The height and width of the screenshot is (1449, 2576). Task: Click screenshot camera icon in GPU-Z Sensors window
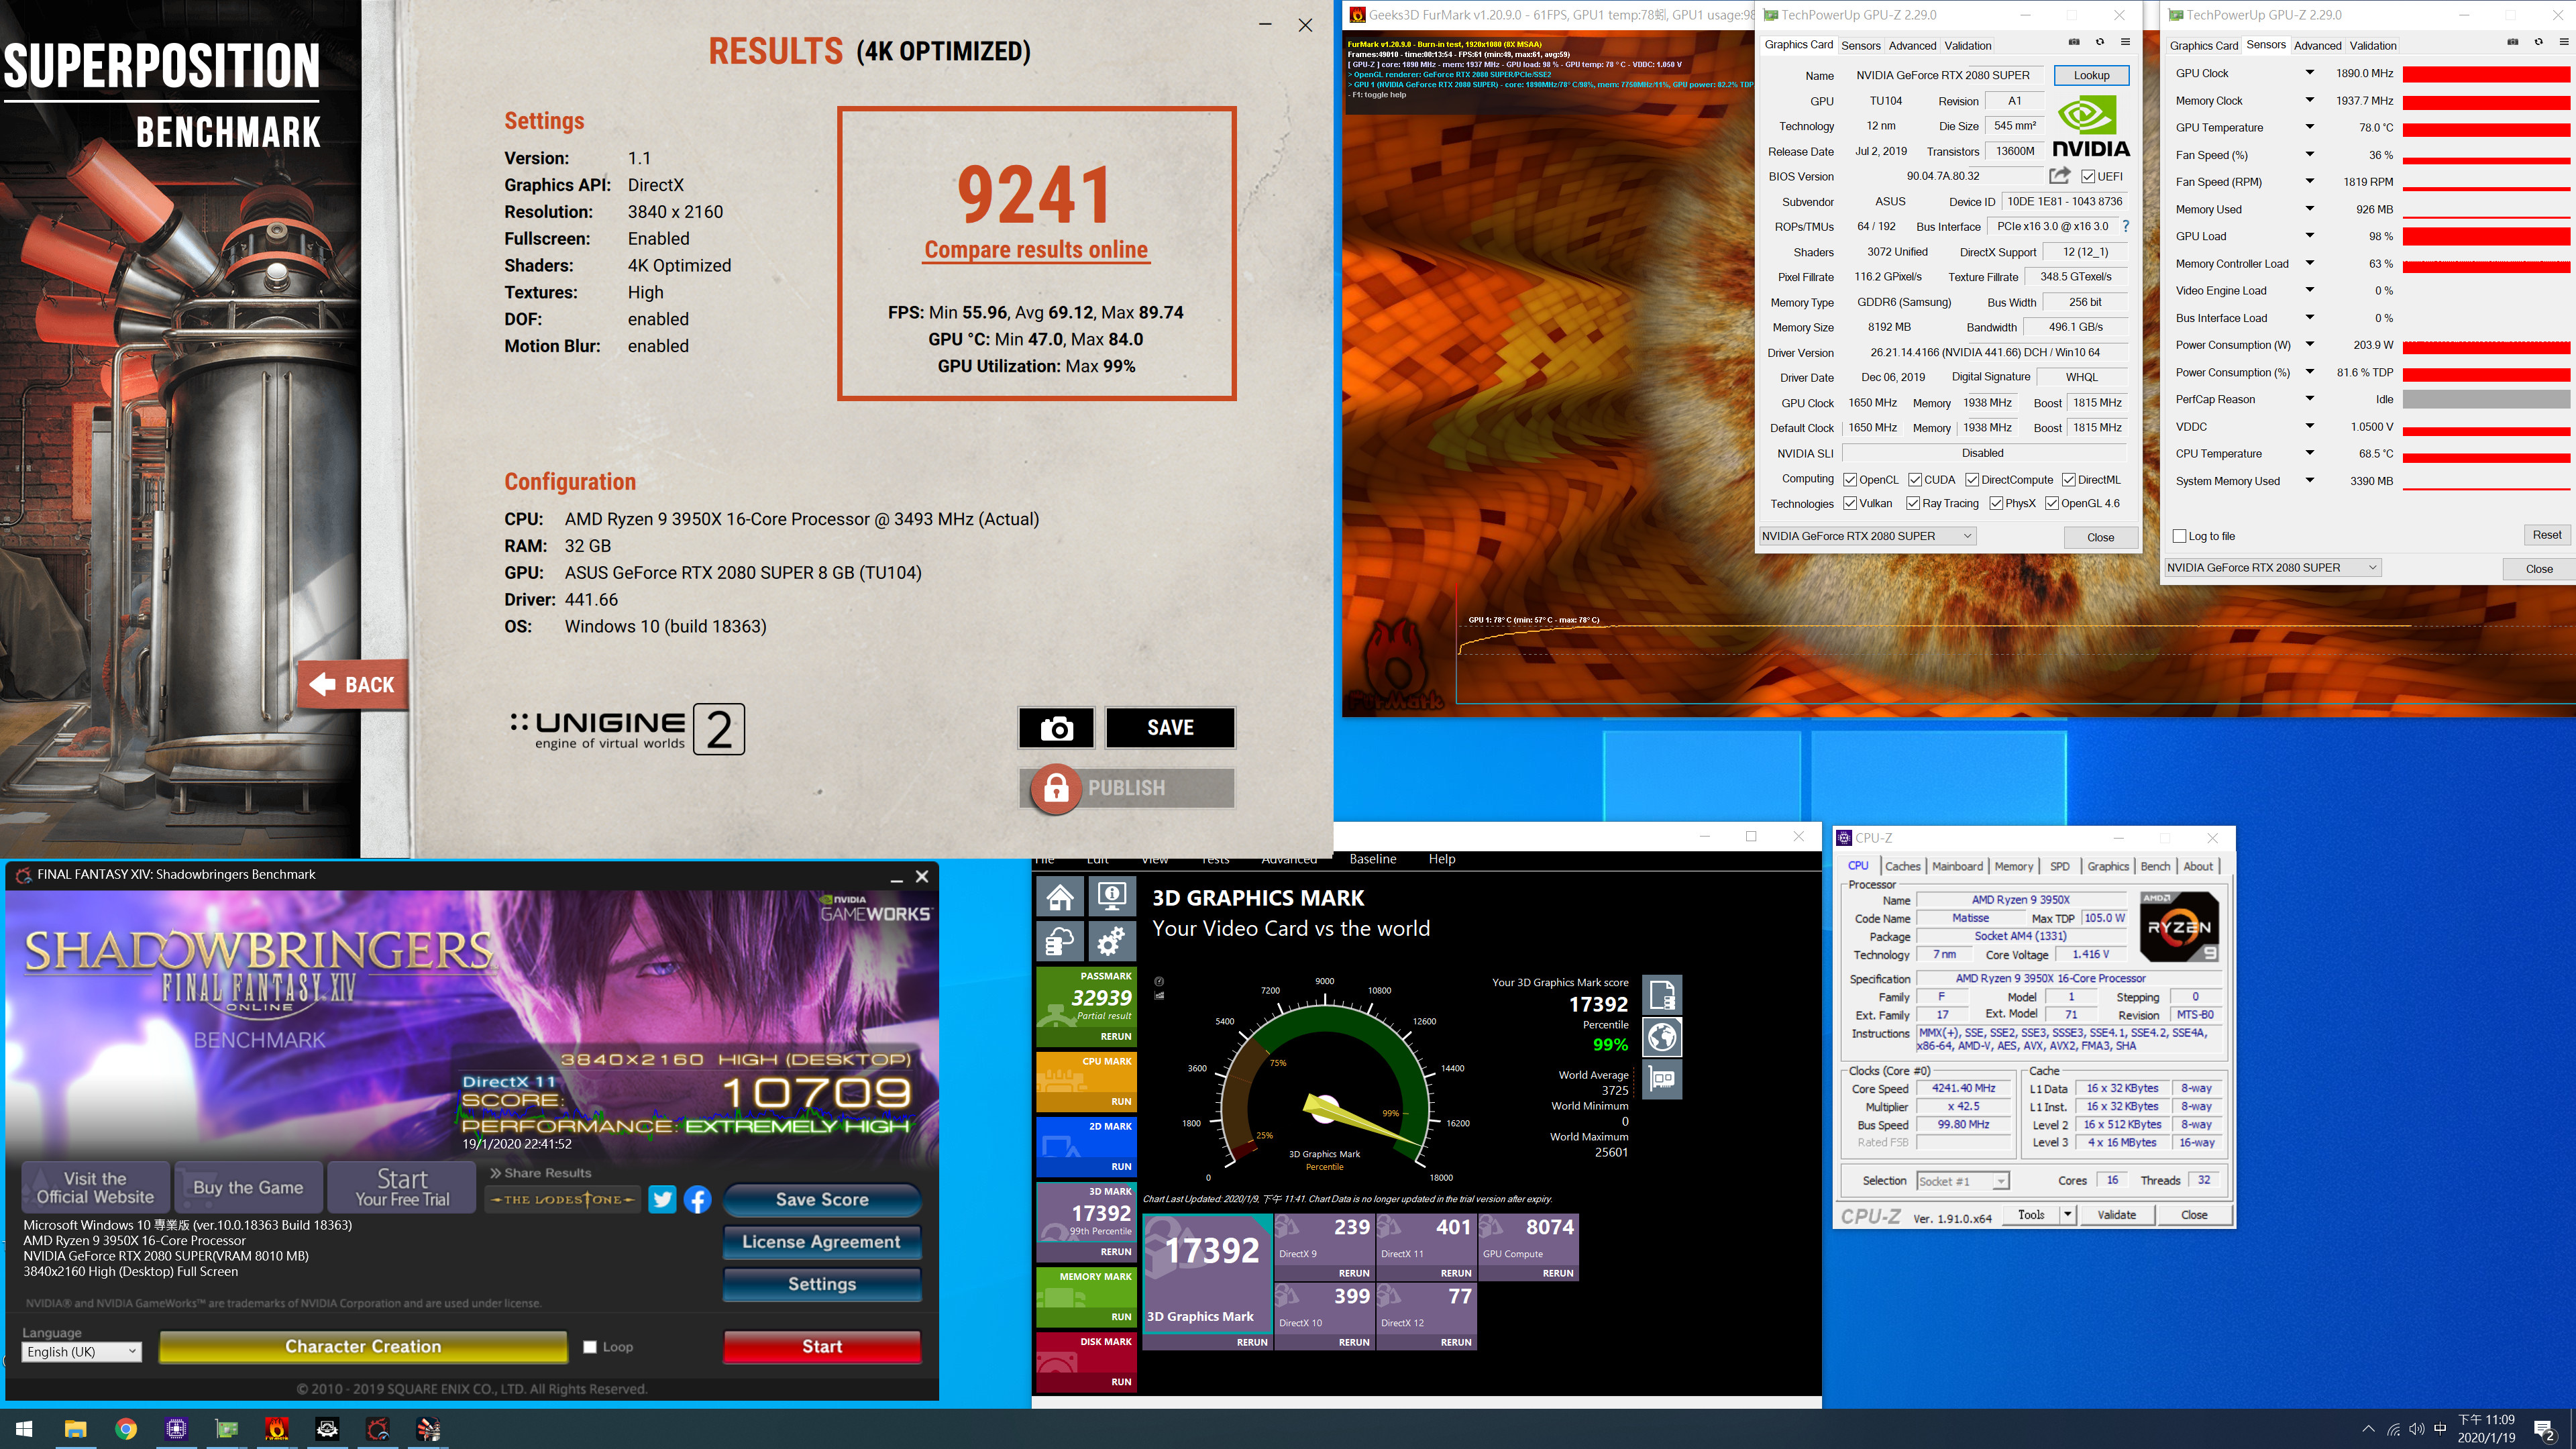tap(2513, 42)
